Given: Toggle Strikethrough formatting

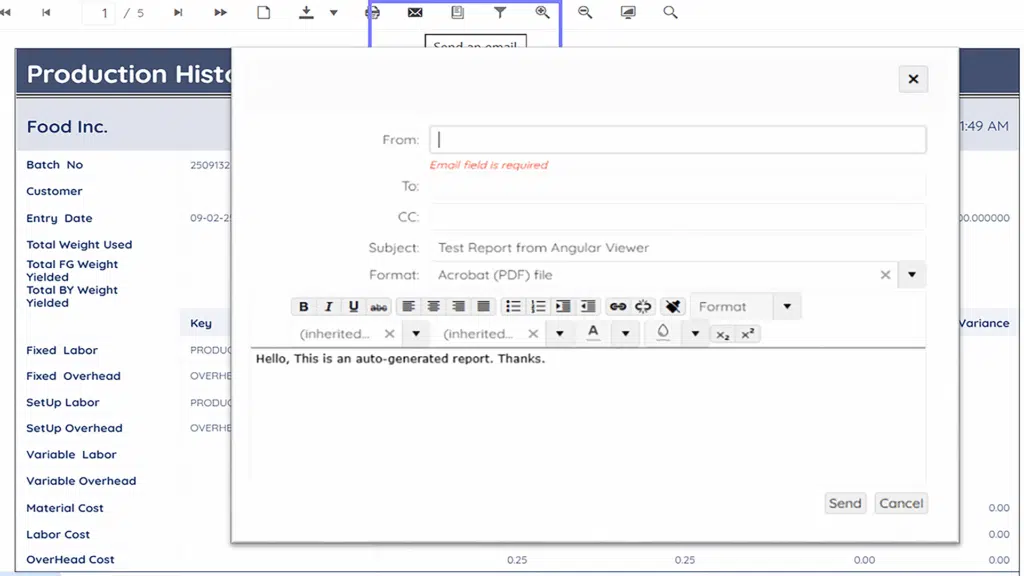Looking at the screenshot, I should pyautogui.click(x=379, y=306).
